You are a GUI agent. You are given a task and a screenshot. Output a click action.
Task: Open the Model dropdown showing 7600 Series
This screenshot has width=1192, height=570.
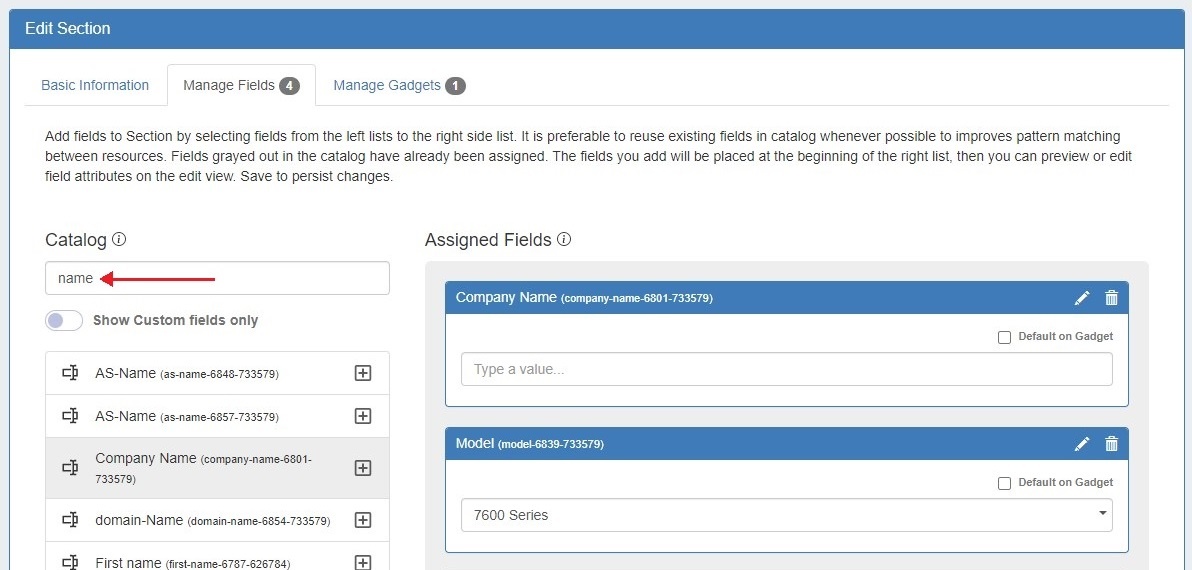pos(786,515)
